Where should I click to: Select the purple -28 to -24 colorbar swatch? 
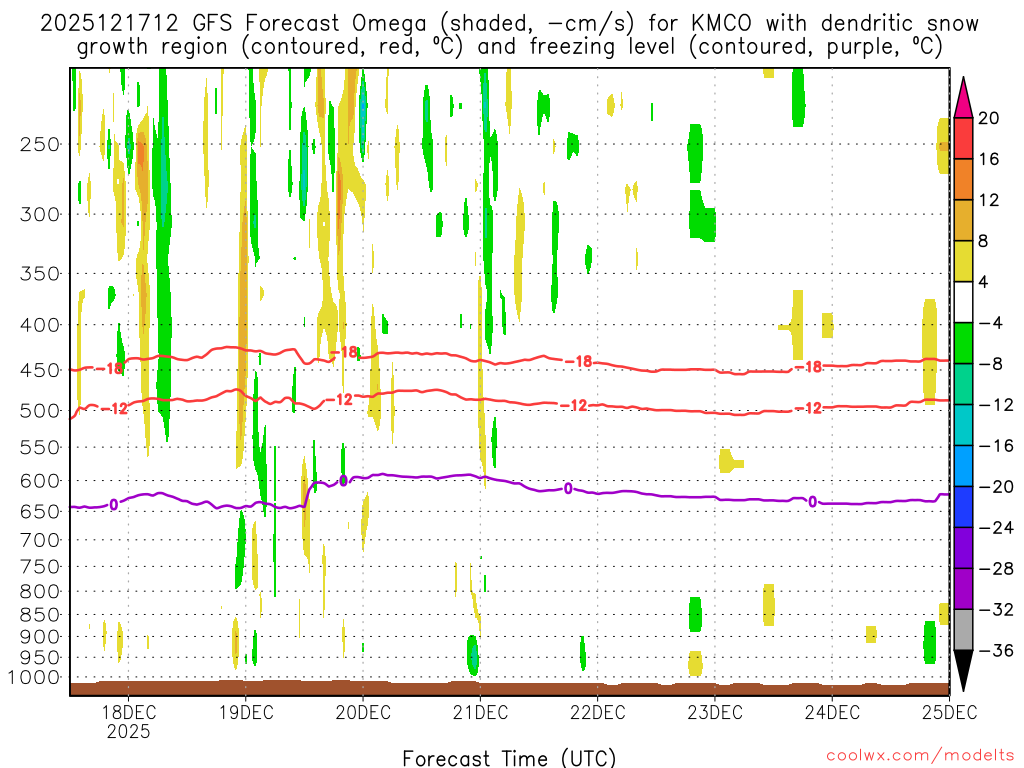coord(963,548)
